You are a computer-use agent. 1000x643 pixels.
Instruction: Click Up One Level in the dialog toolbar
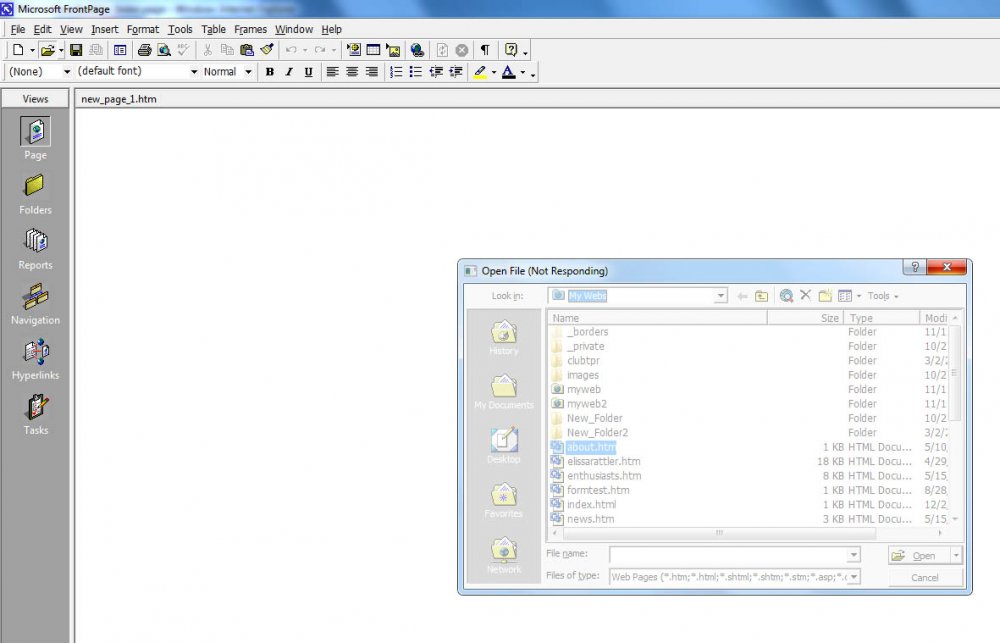(x=760, y=296)
